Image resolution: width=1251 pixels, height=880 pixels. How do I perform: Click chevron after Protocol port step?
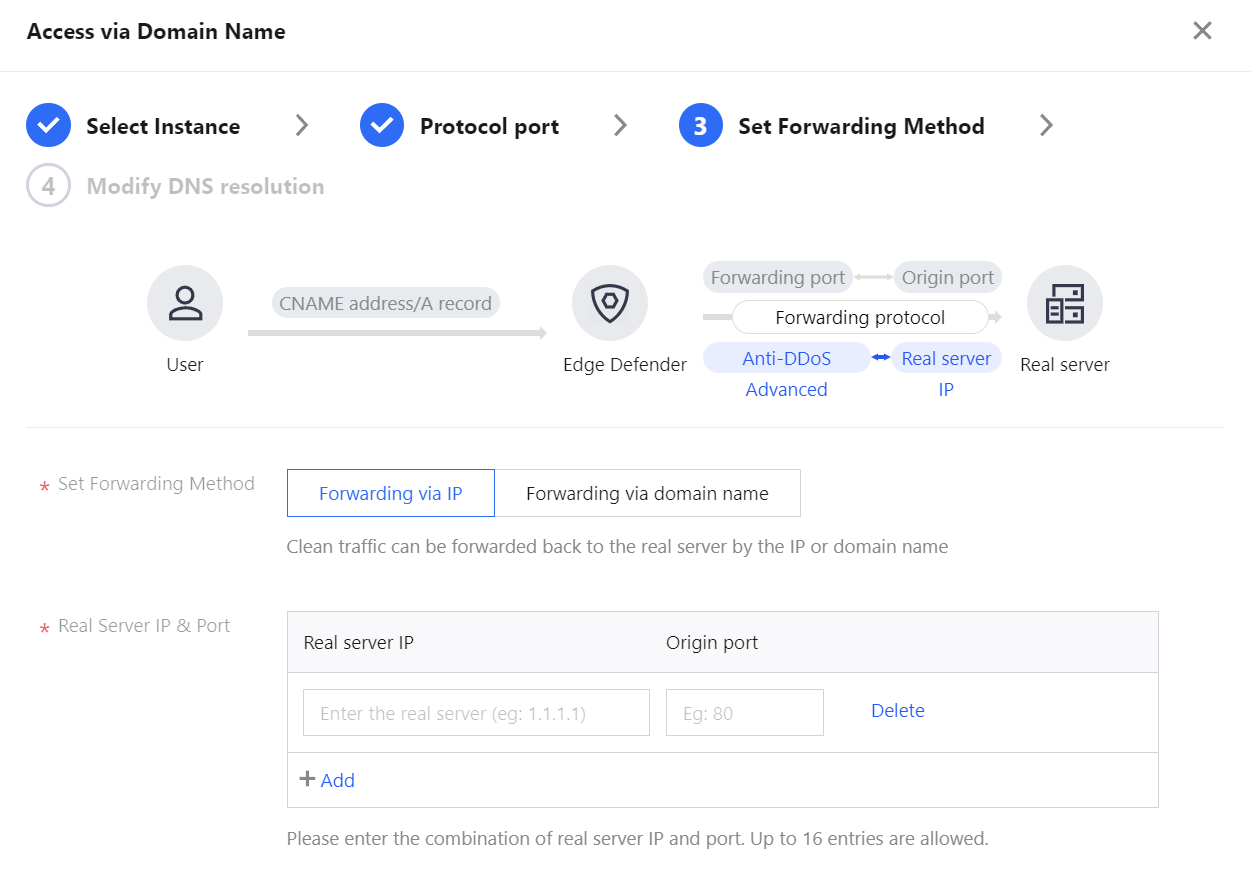tap(620, 126)
